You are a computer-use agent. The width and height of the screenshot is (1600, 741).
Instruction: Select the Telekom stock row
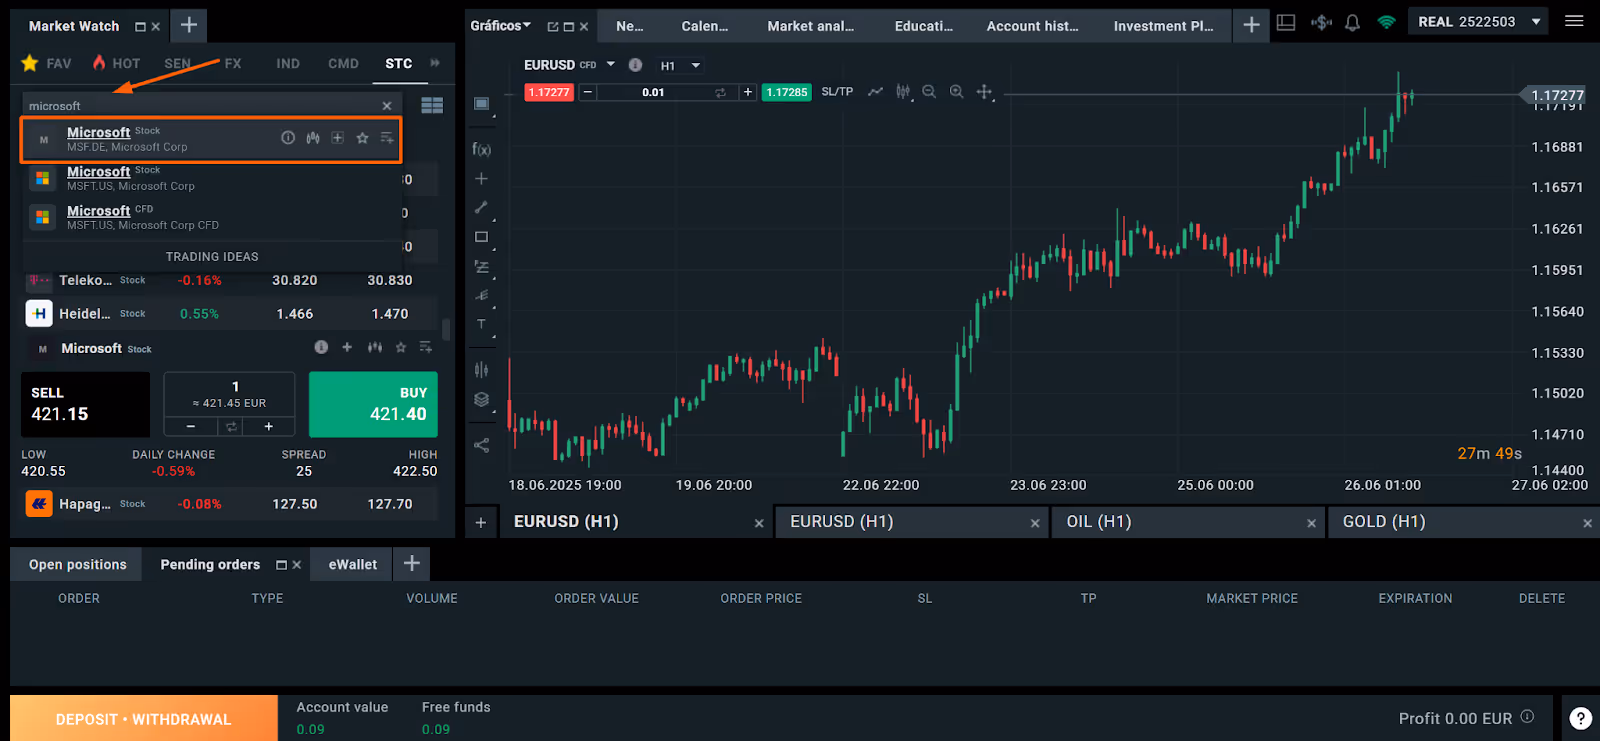click(x=230, y=281)
